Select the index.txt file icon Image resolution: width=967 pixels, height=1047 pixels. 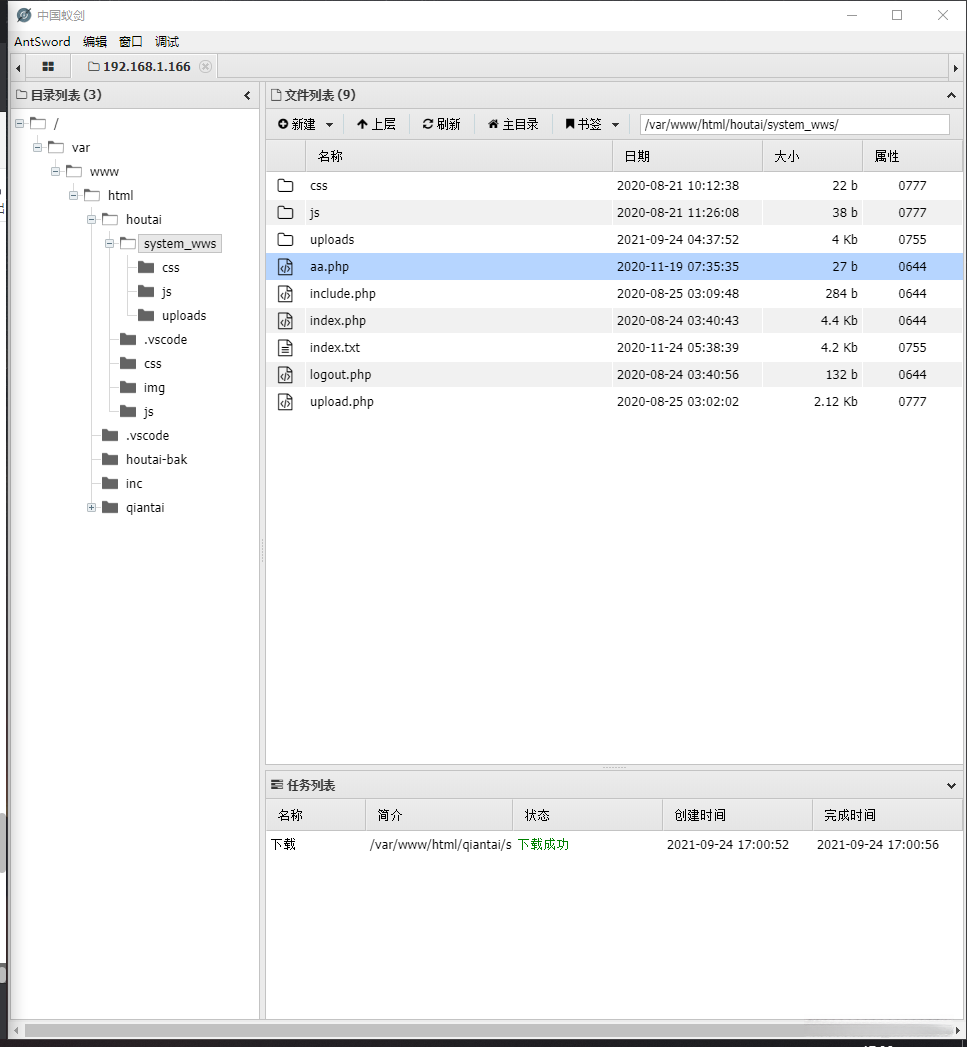[x=285, y=347]
